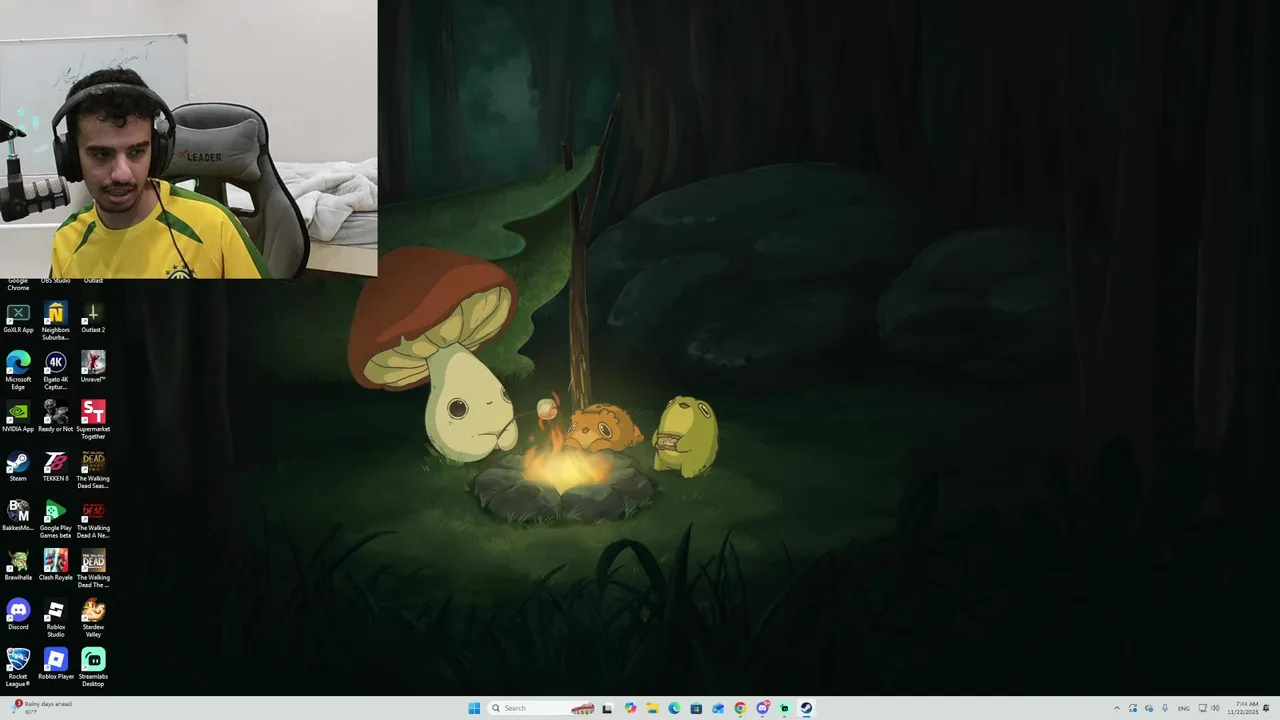This screenshot has height=720, width=1280.
Task: Open the GoXLR App desktop shortcut
Action: 18,318
